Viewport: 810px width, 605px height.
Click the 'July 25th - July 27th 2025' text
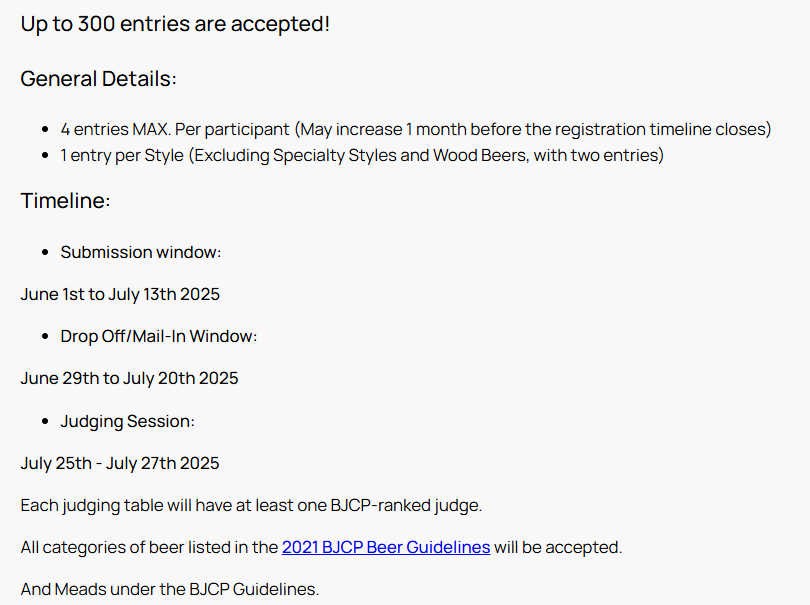click(120, 463)
